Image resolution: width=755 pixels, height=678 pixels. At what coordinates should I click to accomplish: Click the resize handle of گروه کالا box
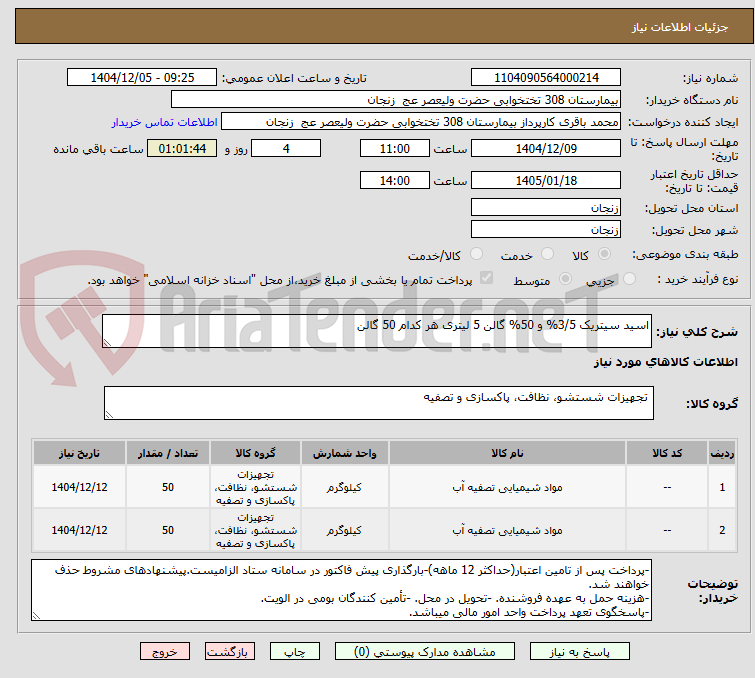coord(109,415)
